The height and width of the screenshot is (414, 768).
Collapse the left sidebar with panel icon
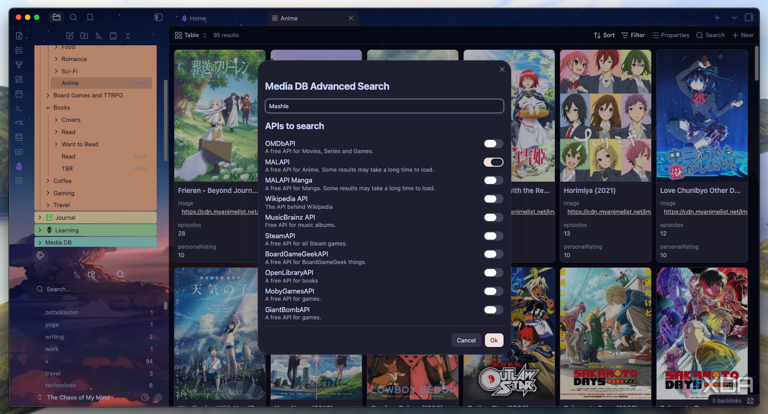point(158,17)
